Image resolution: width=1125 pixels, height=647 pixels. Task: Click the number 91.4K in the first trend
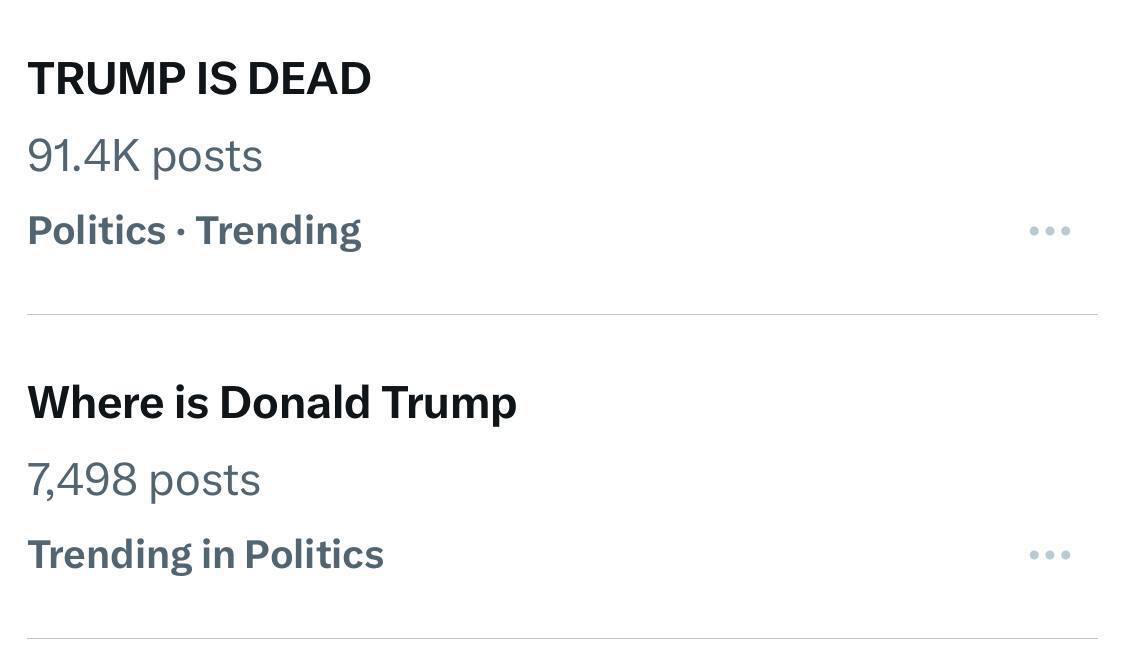tap(83, 156)
